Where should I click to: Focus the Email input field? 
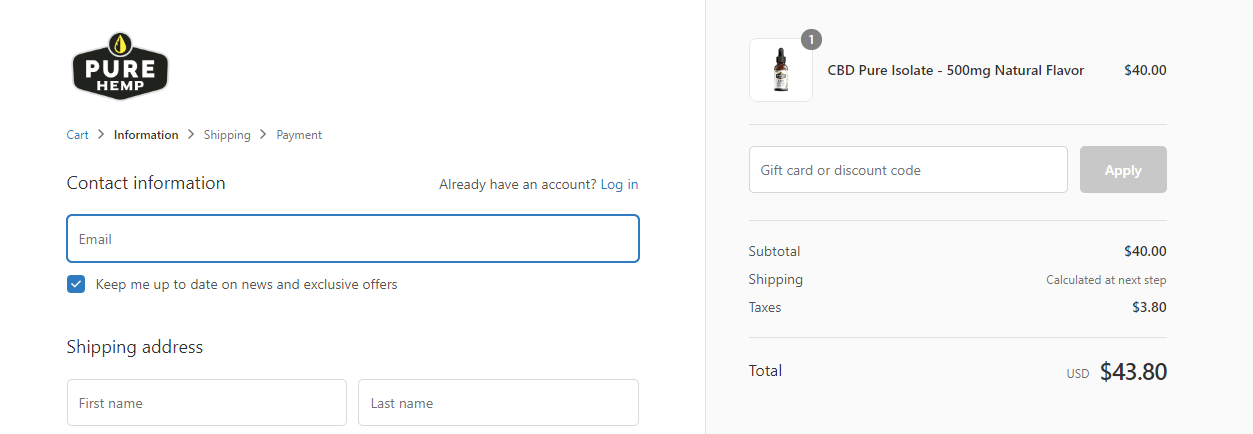click(352, 239)
